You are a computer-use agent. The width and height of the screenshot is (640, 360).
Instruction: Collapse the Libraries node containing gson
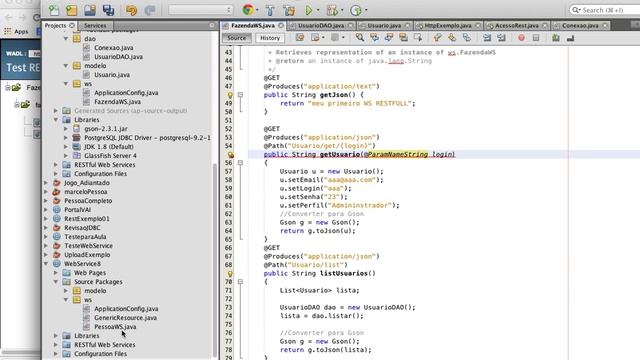pyautogui.click(x=56, y=120)
